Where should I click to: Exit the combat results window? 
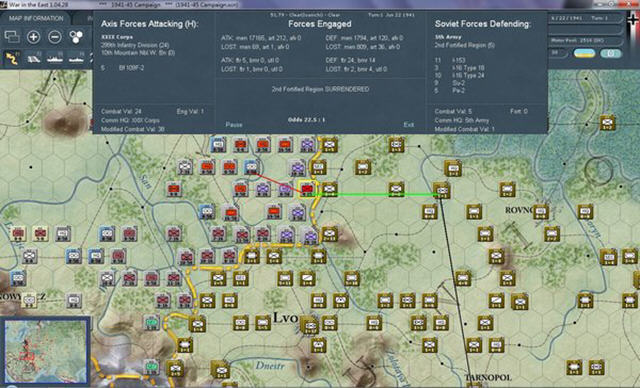coord(409,124)
